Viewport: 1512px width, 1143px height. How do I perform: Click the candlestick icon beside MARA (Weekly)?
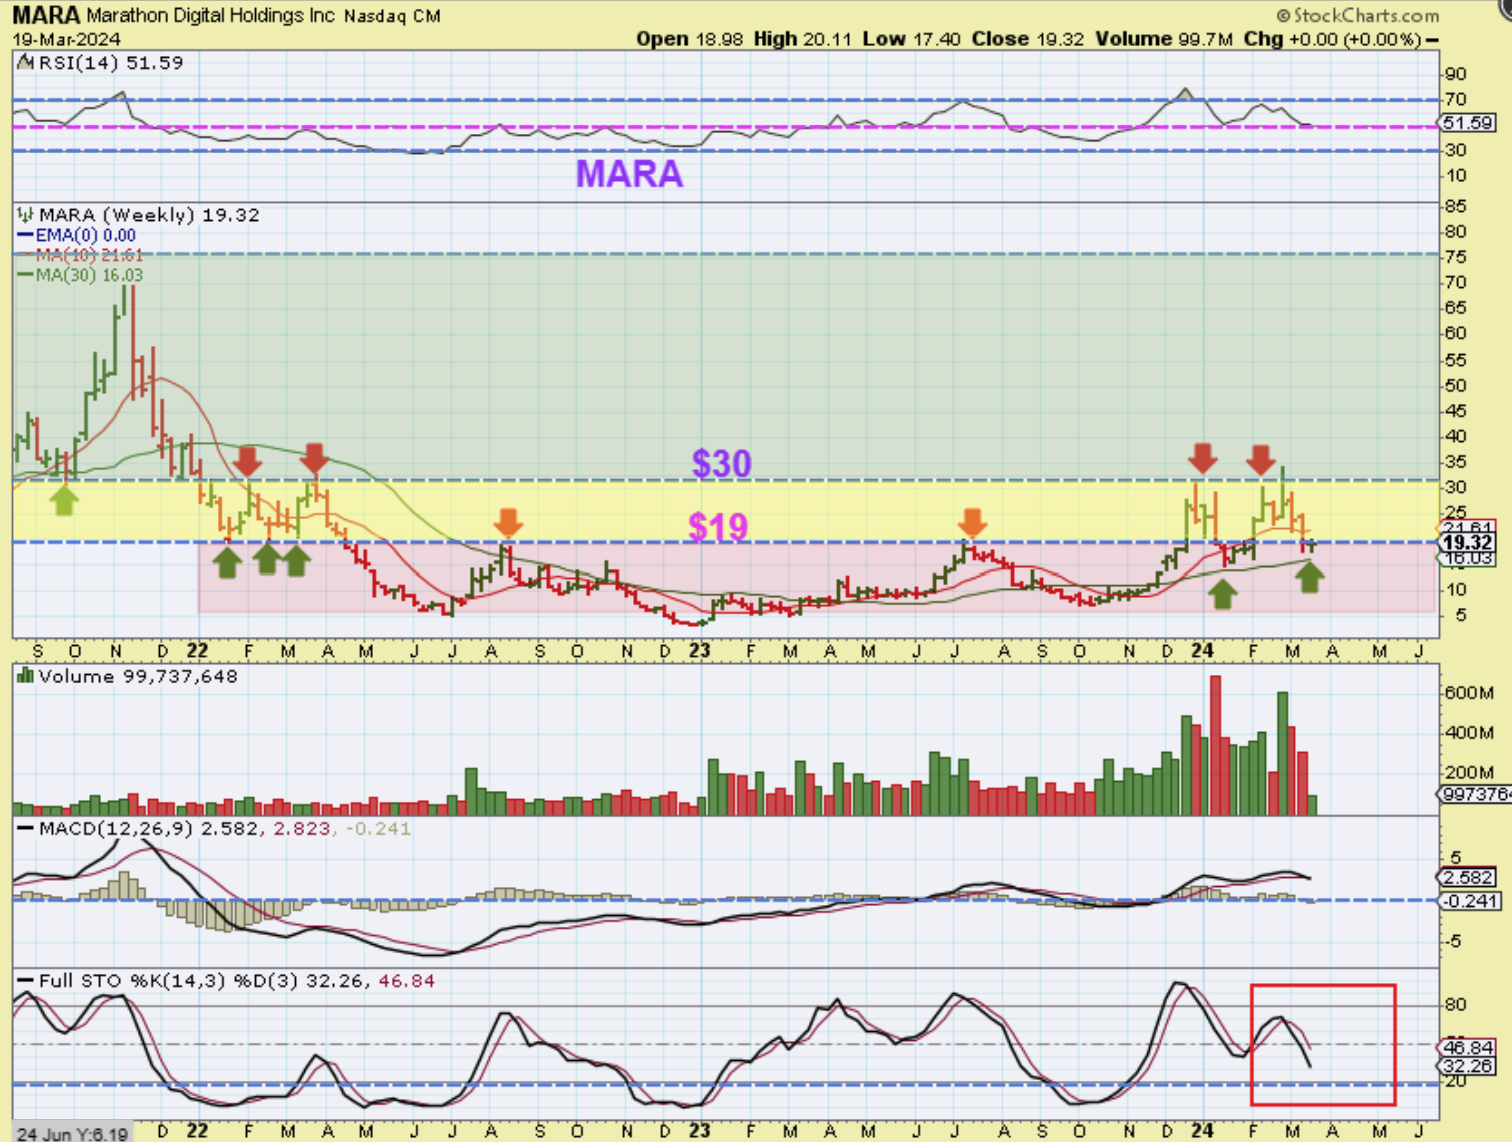(25, 215)
